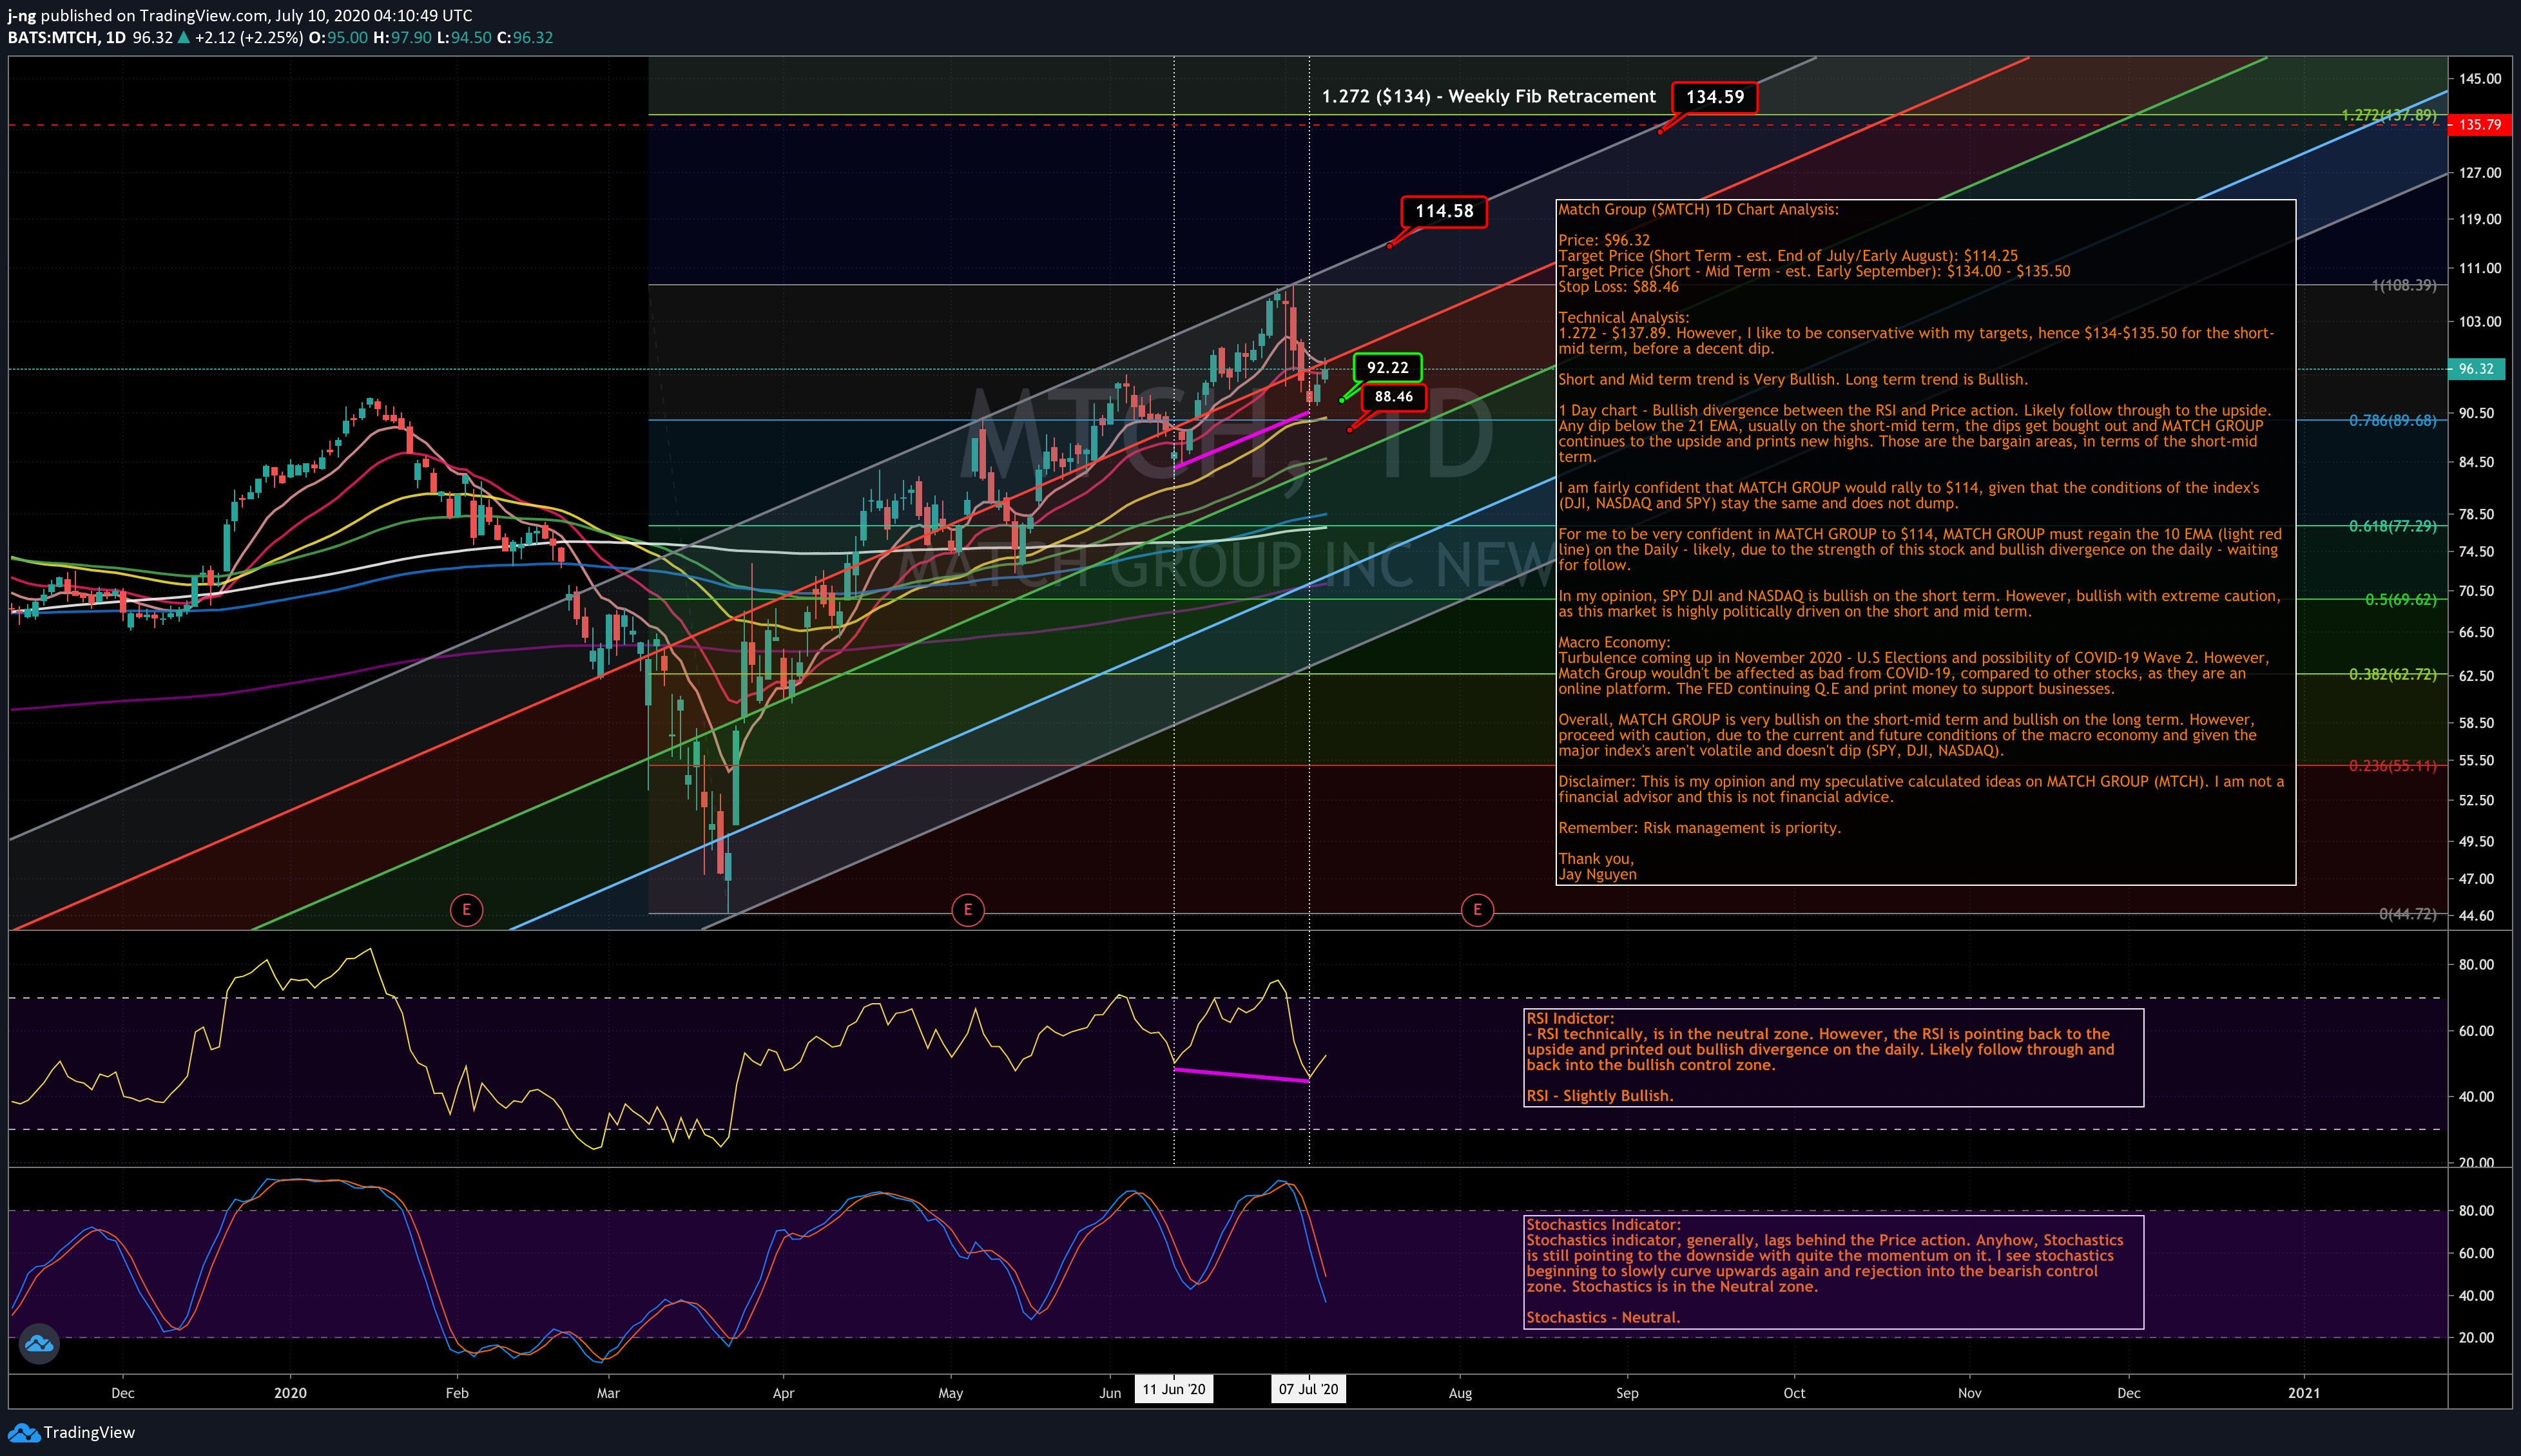Image resolution: width=2521 pixels, height=1456 pixels.
Task: Click the 2021 label on time axis
Action: tap(2304, 1393)
